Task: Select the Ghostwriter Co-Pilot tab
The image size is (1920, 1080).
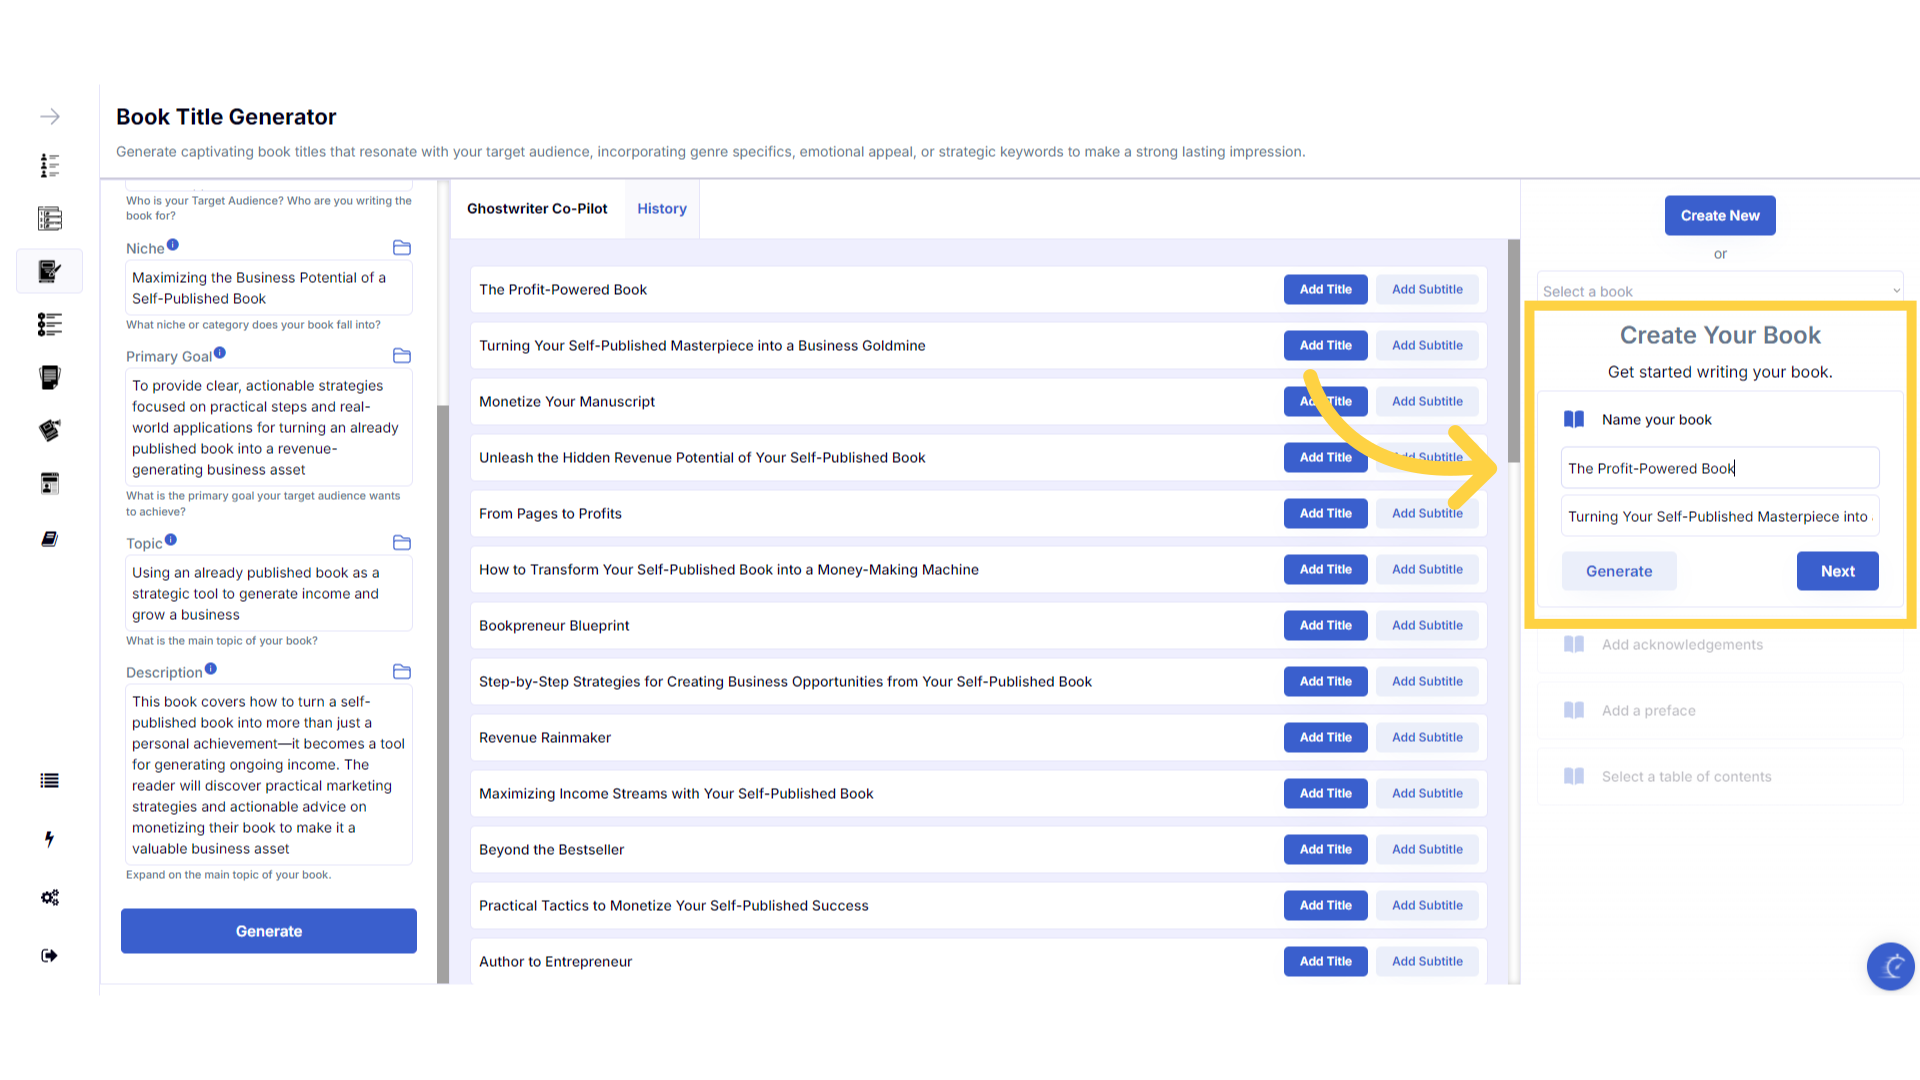Action: tap(537, 209)
